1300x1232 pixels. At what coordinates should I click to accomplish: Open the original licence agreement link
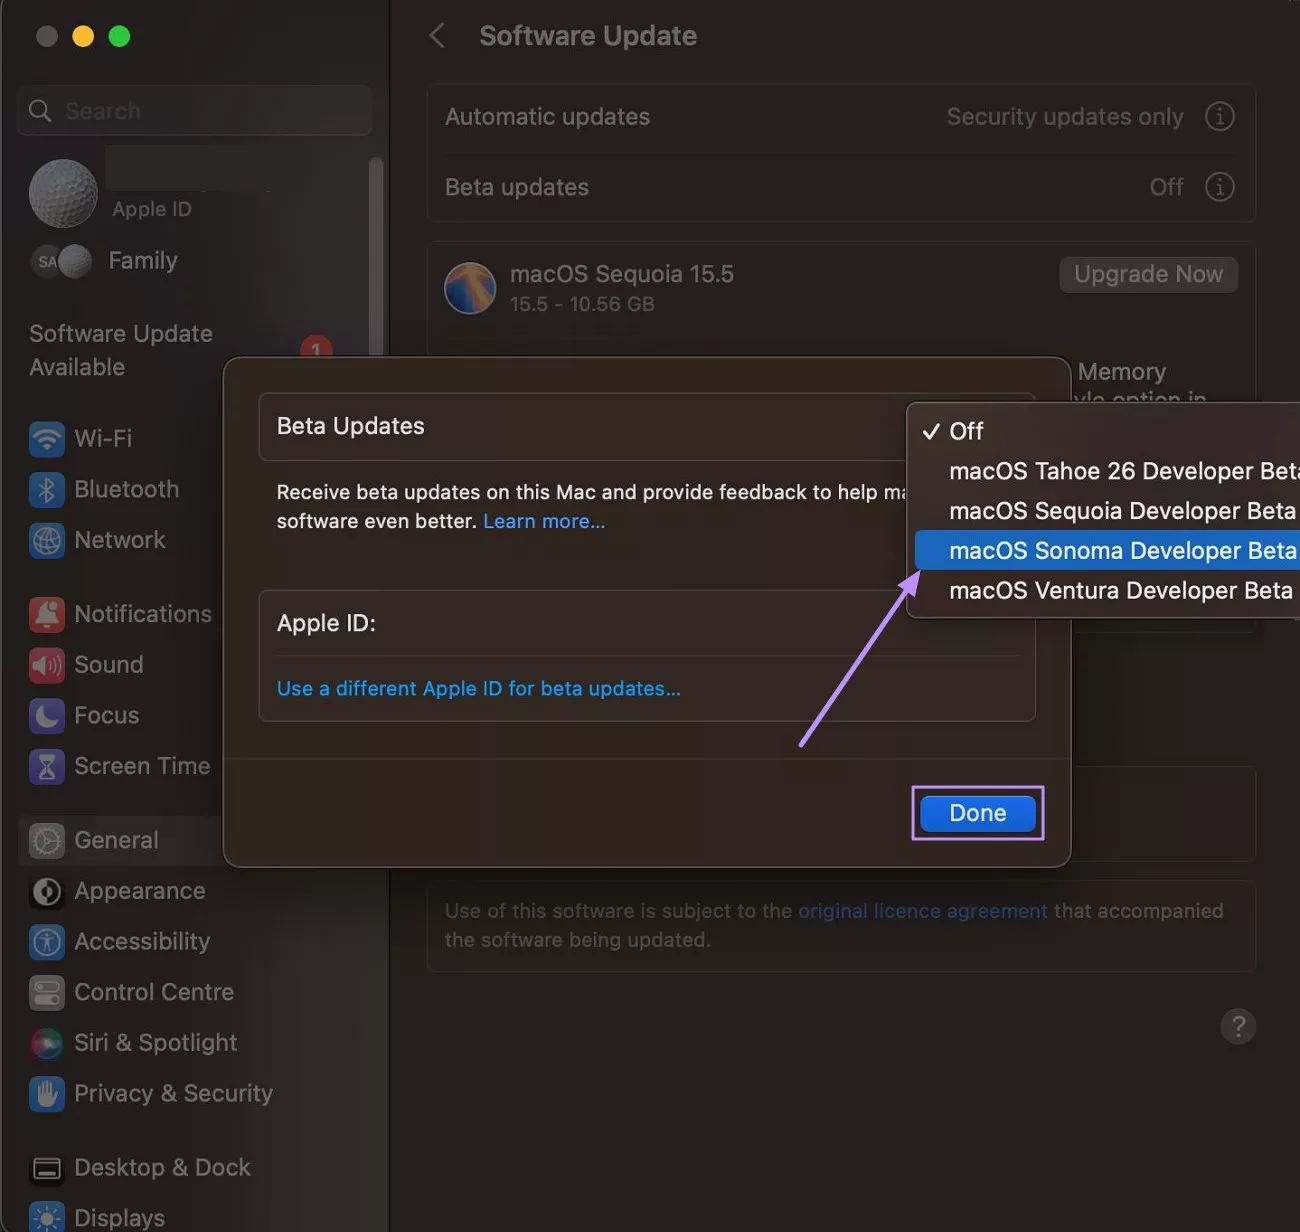[x=923, y=911]
